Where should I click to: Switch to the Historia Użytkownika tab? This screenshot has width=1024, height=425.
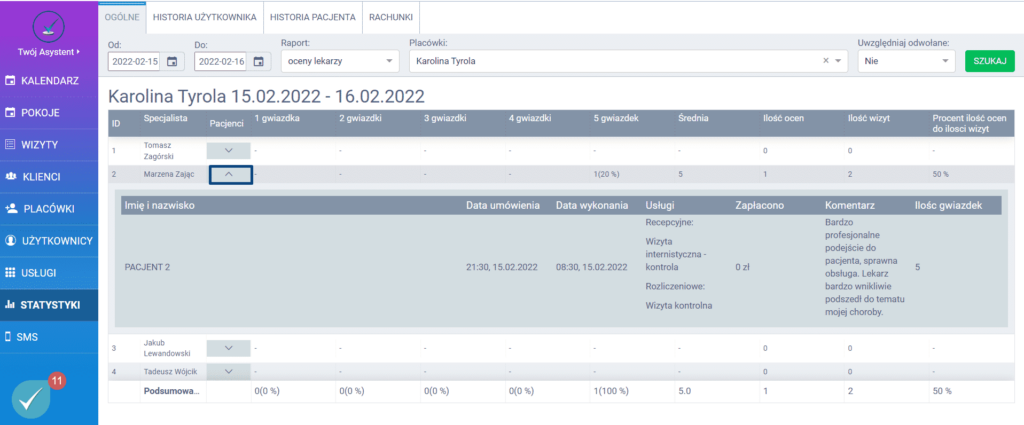coord(205,16)
